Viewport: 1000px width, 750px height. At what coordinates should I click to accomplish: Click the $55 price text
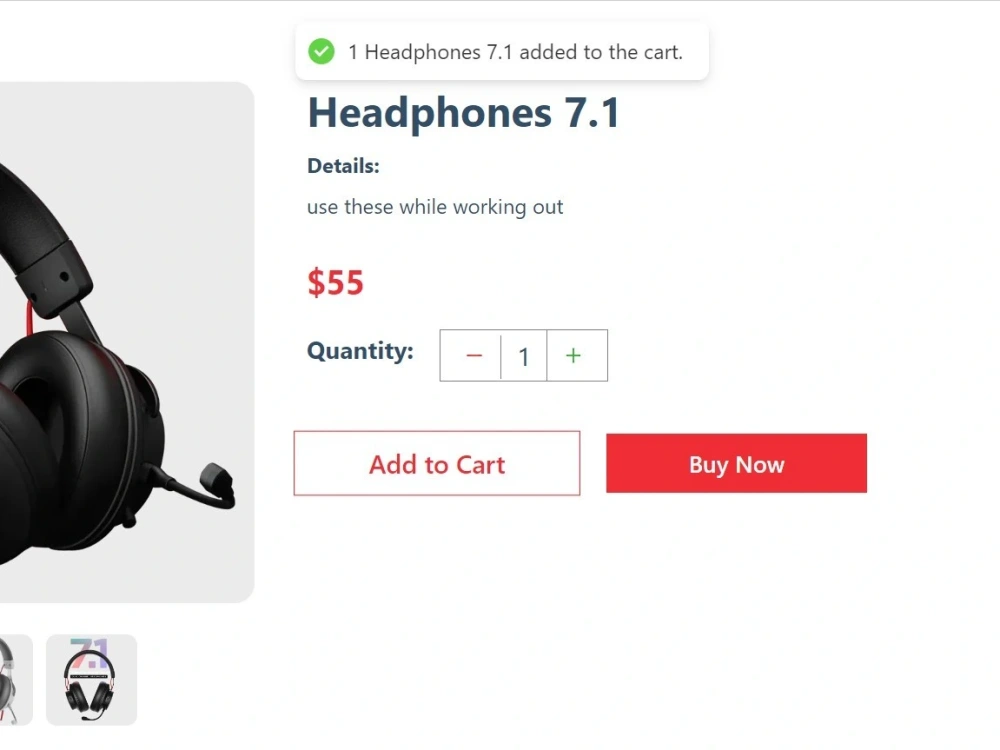pos(335,283)
